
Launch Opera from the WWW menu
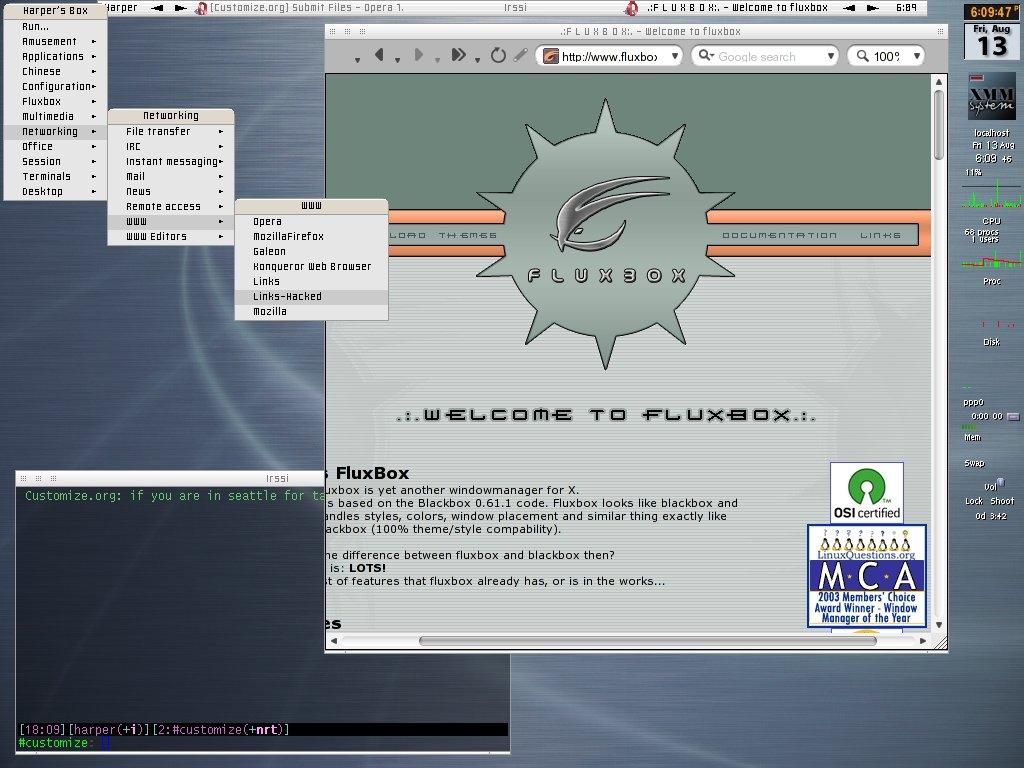click(311, 221)
